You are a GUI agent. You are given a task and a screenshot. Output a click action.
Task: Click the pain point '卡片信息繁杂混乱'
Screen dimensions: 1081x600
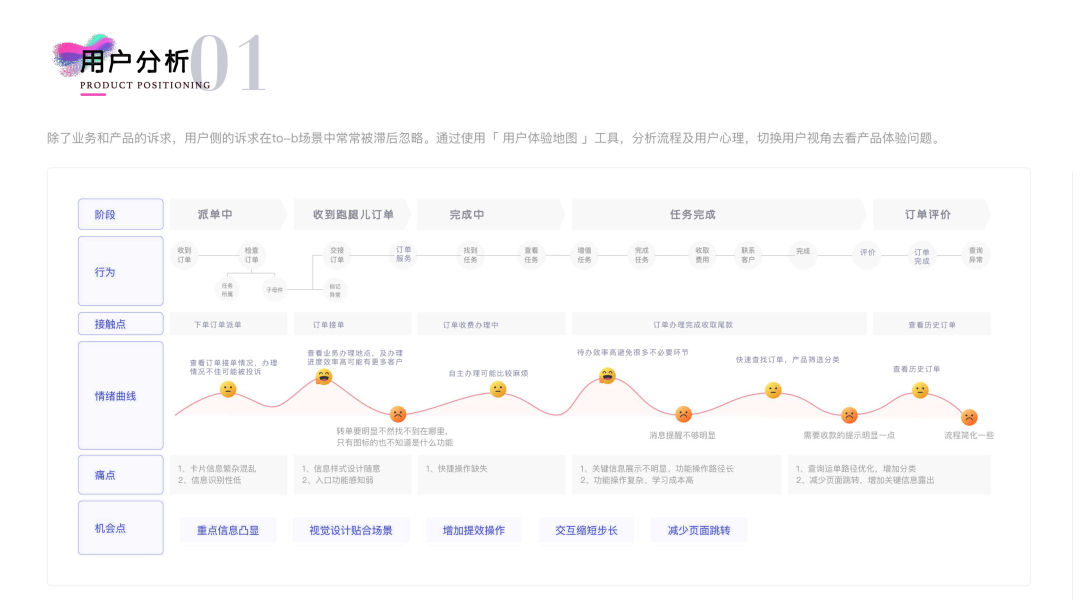tap(217, 468)
